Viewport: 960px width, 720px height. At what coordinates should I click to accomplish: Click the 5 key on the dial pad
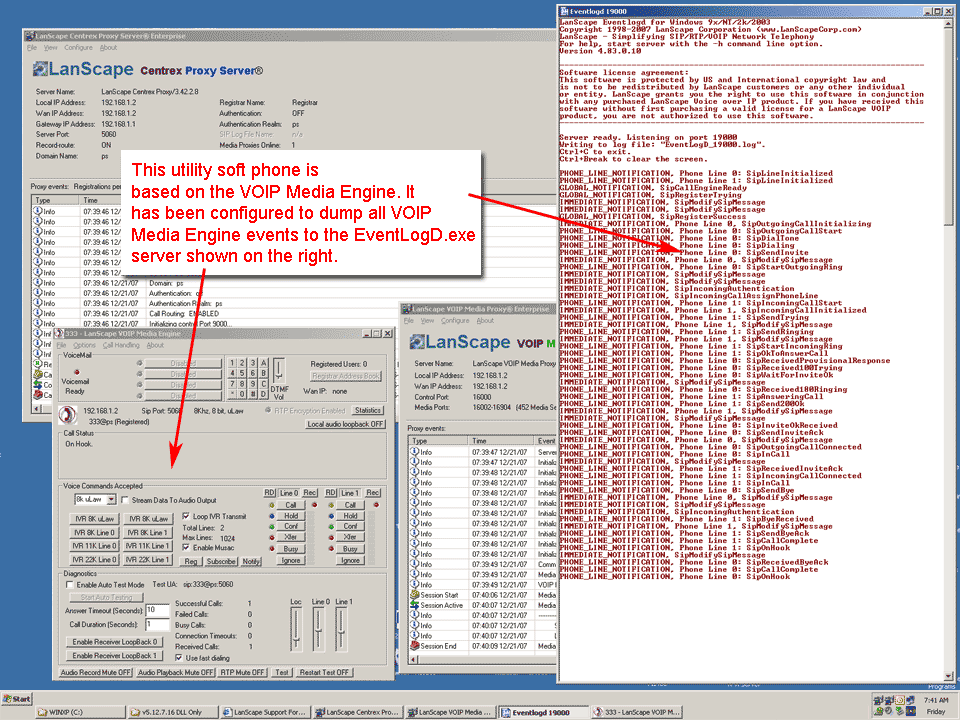pyautogui.click(x=242, y=373)
